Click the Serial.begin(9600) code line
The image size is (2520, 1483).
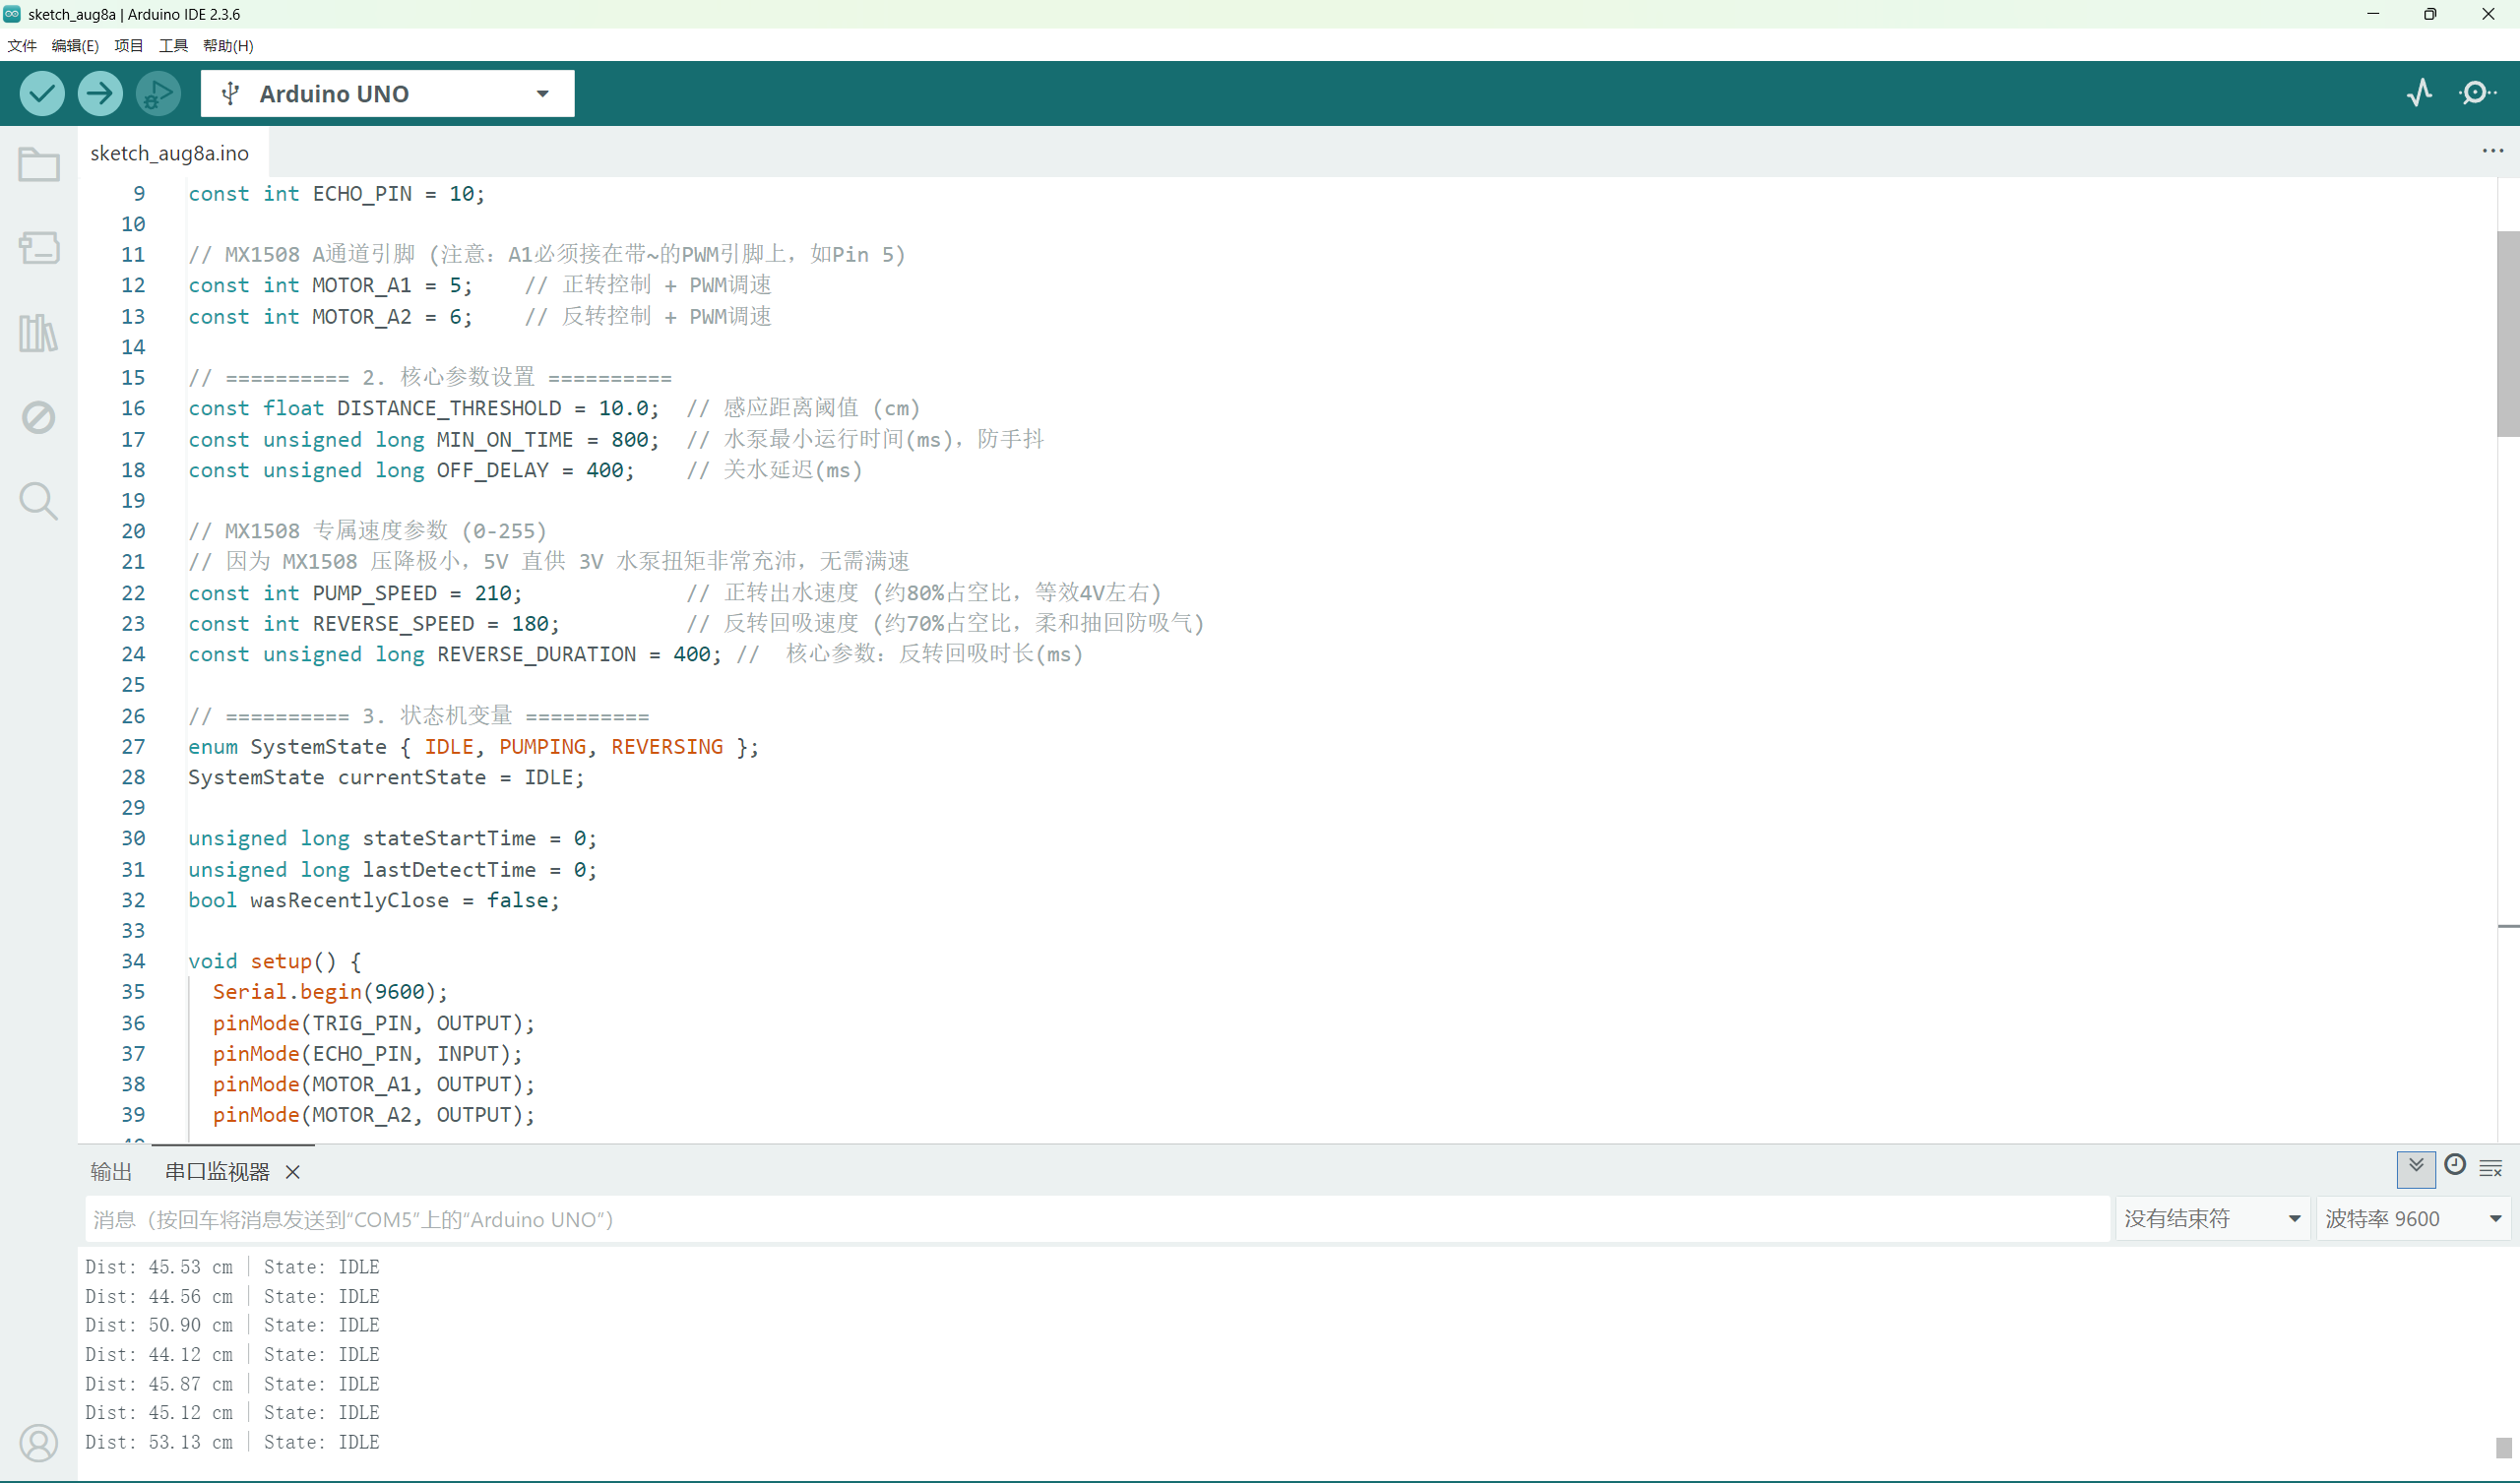[x=330, y=992]
